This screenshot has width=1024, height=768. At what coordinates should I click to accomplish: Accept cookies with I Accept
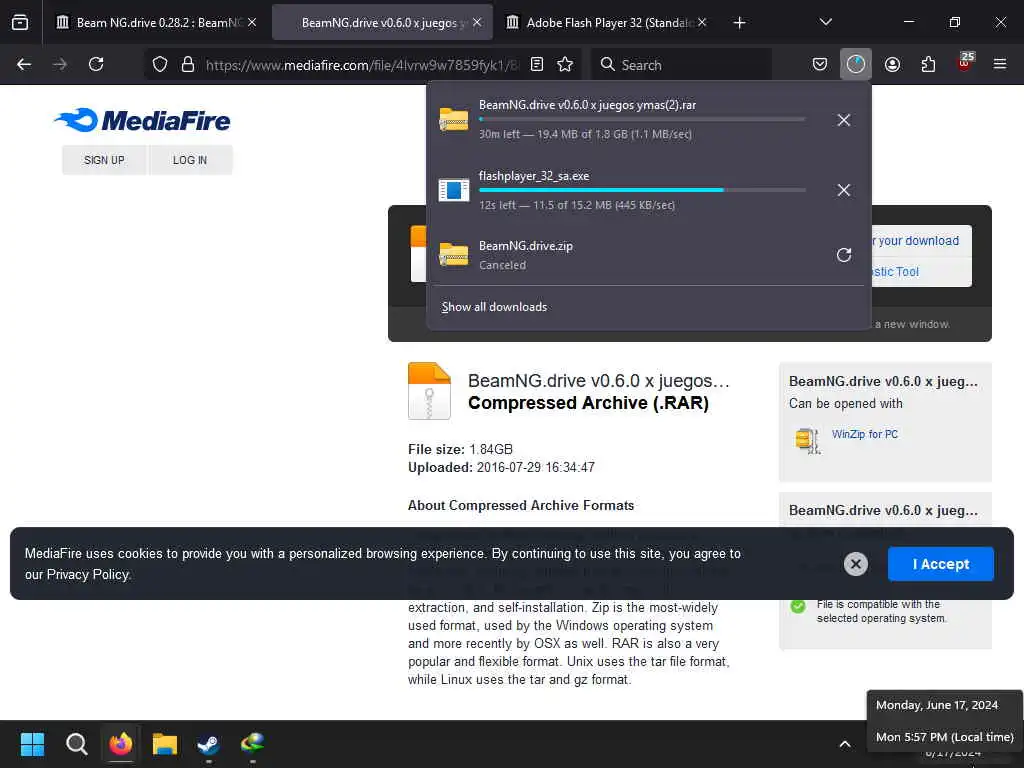[940, 564]
